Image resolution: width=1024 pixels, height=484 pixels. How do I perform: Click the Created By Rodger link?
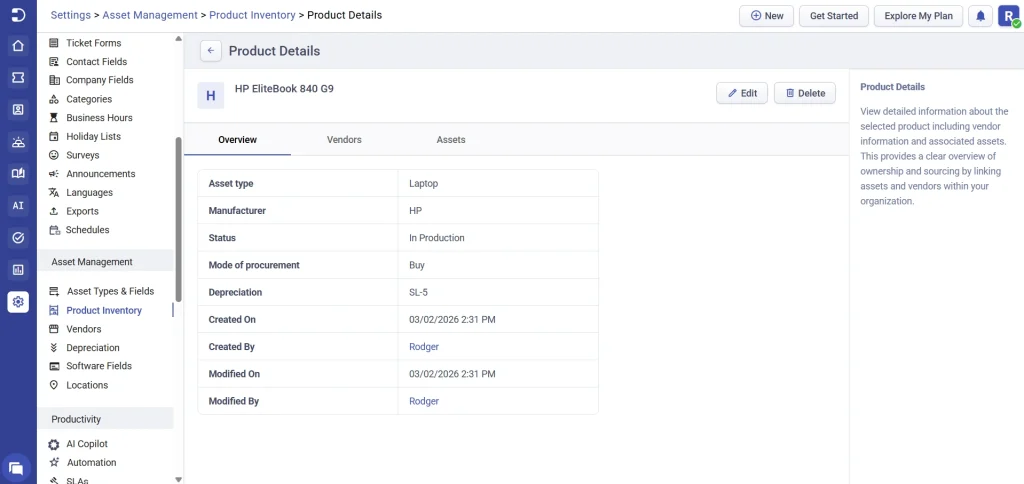point(424,347)
